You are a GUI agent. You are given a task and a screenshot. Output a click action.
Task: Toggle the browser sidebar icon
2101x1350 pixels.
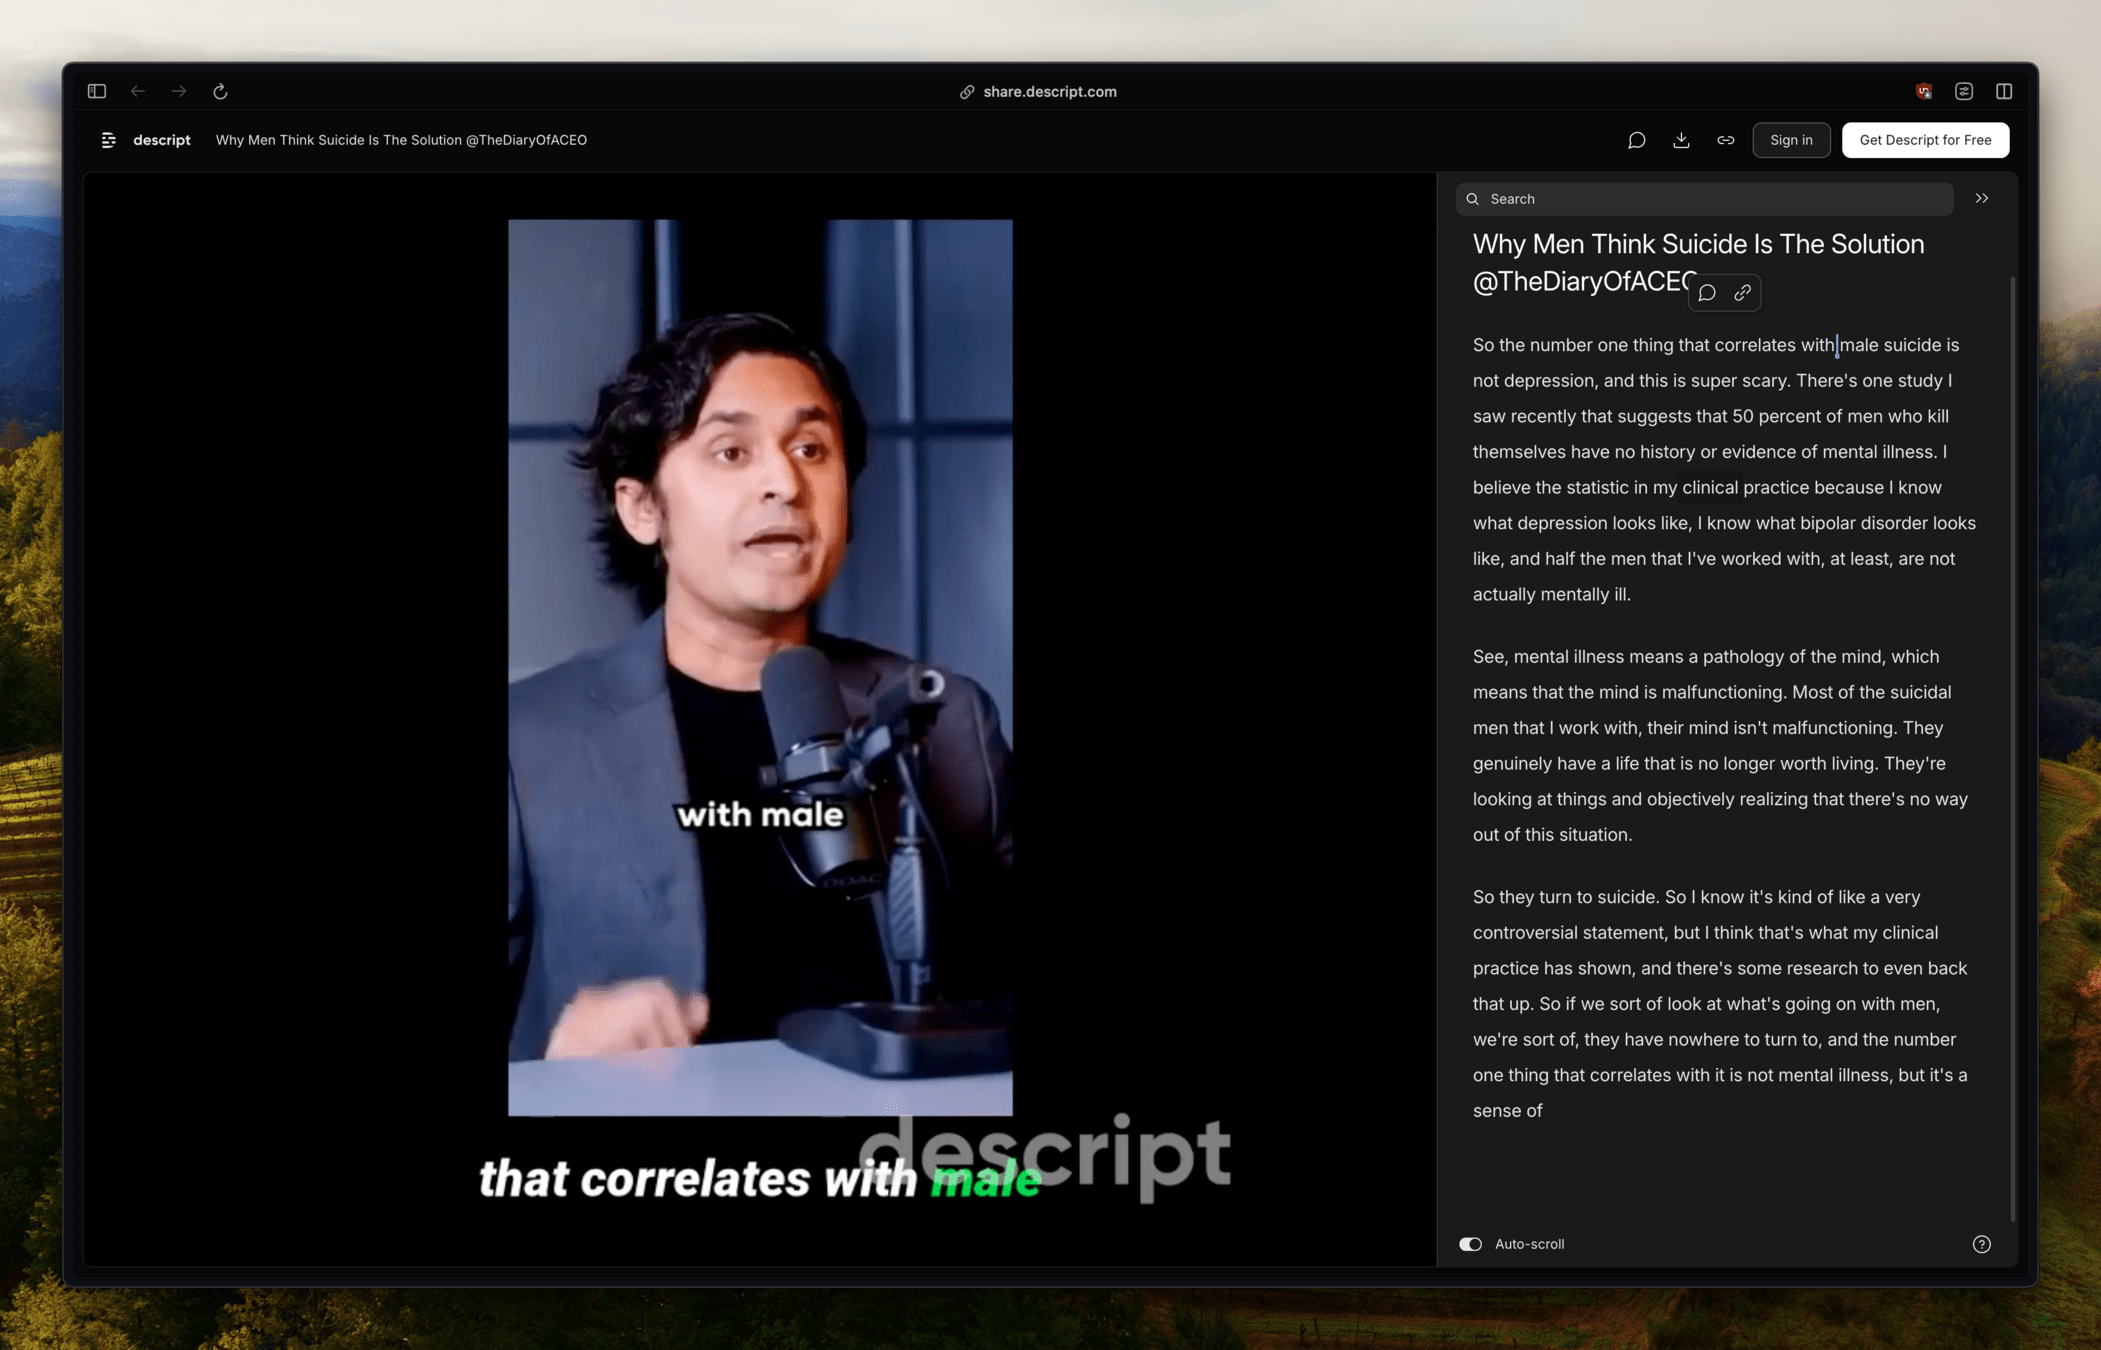pyautogui.click(x=97, y=91)
